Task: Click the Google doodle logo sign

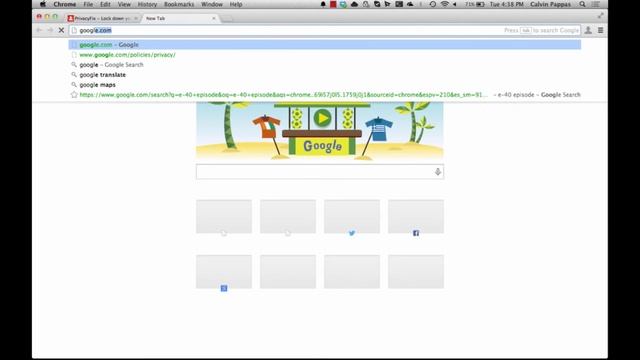Action: pyautogui.click(x=322, y=146)
